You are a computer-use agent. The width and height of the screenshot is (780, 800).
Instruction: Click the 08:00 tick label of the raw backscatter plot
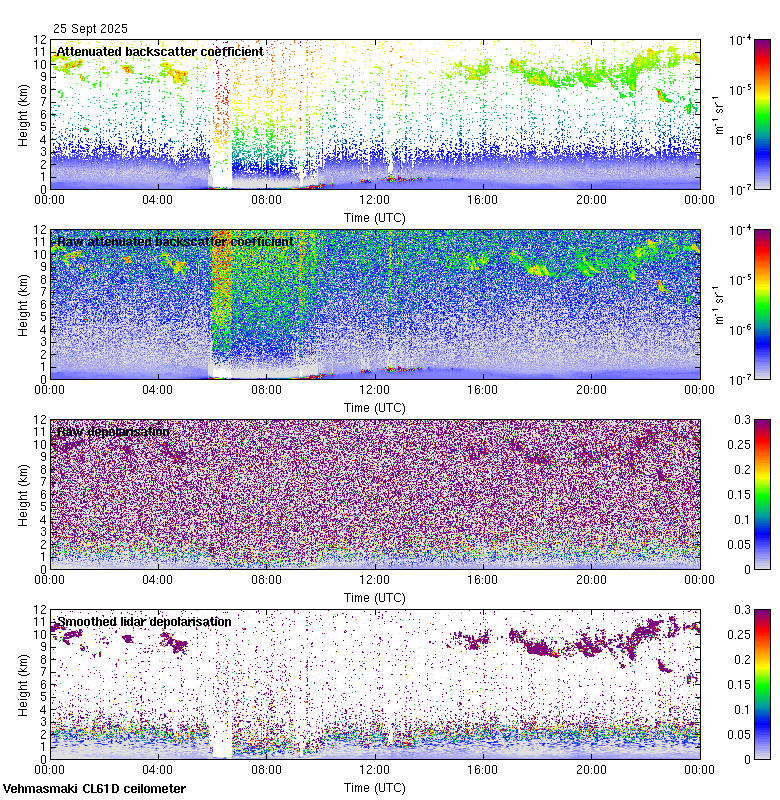pos(266,390)
